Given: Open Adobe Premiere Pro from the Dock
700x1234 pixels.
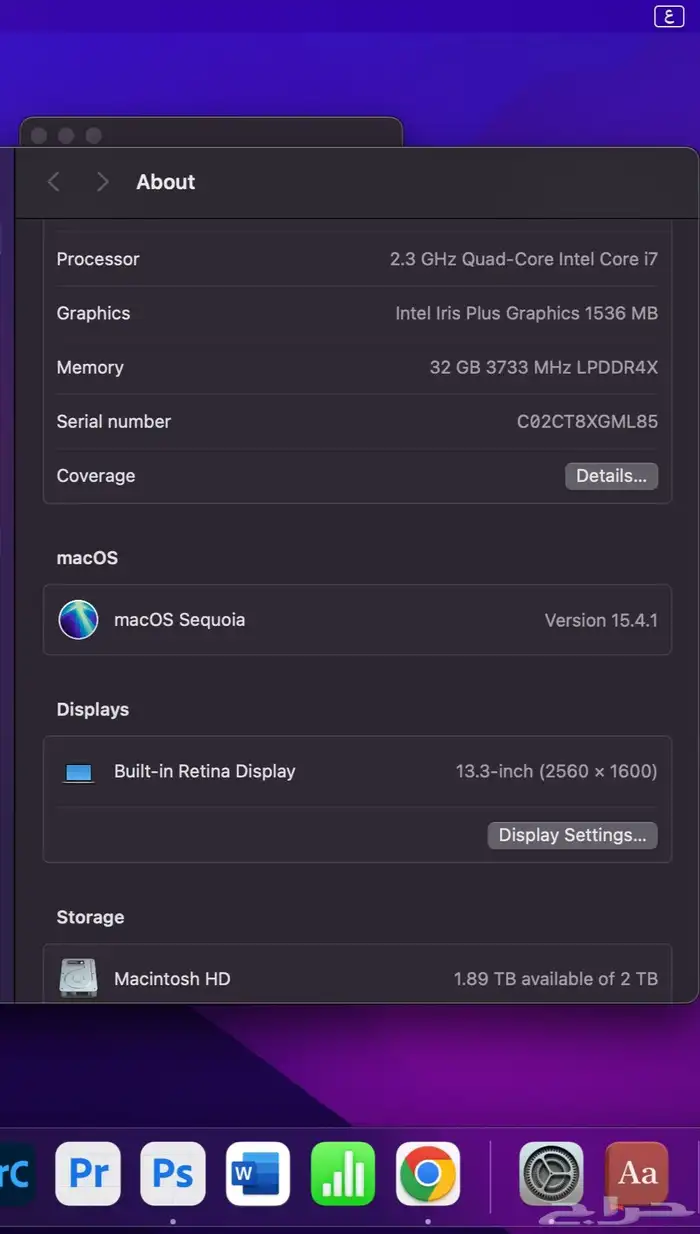Looking at the screenshot, I should point(88,1174).
